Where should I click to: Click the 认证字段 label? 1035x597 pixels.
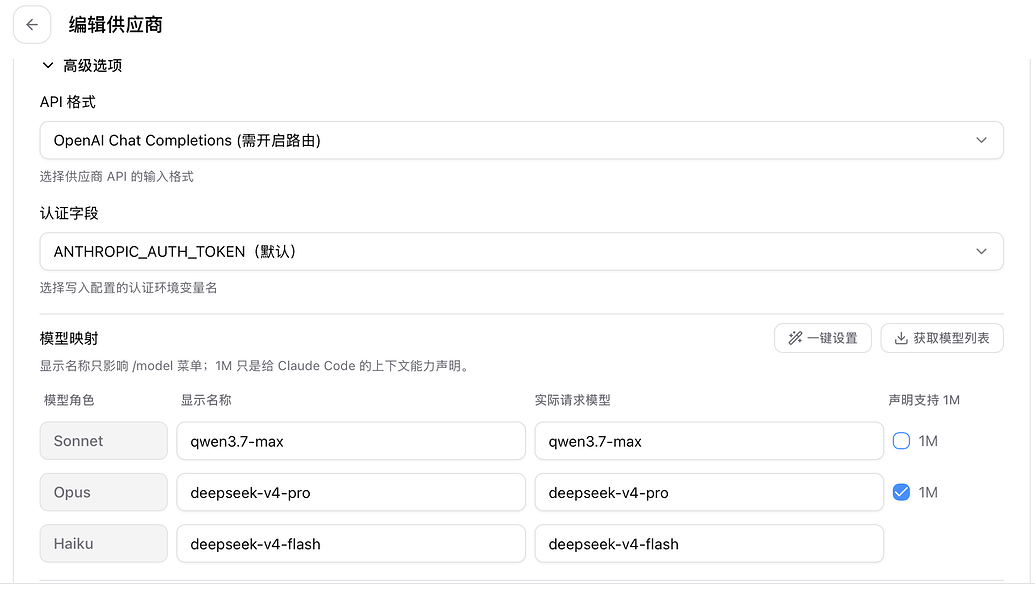69,213
